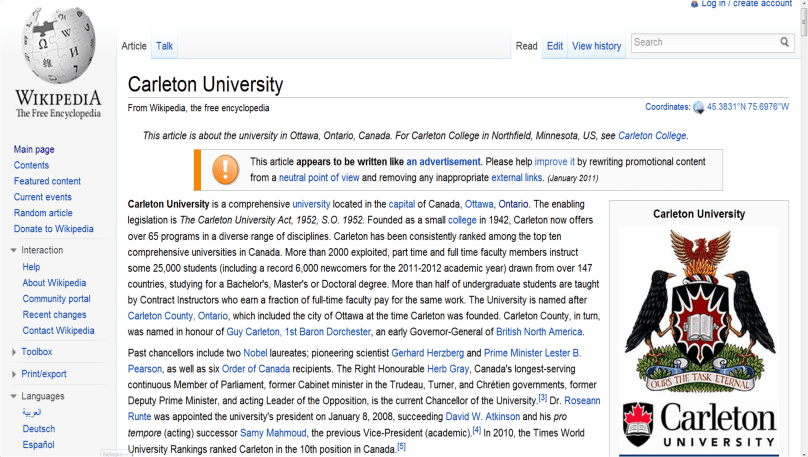Viewport: 808px width, 457px height.
Task: Open a Random article
Action: [x=43, y=213]
